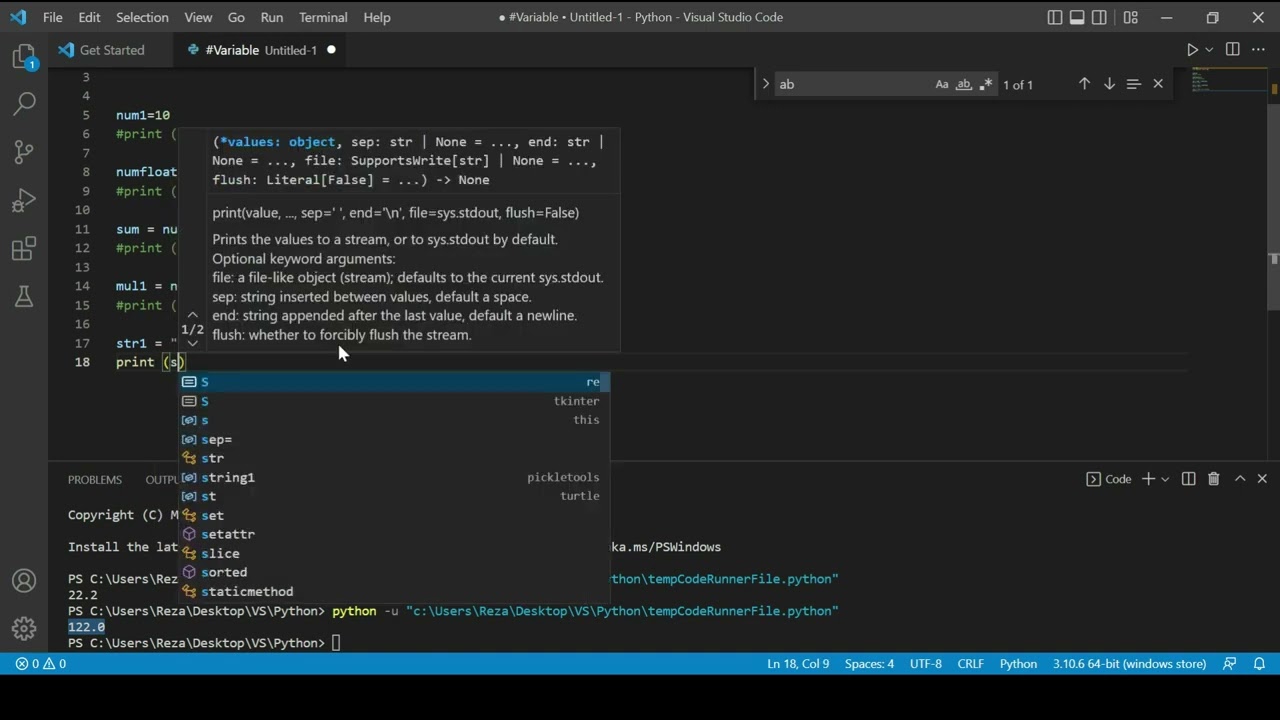Open the View menu
The width and height of the screenshot is (1280, 720).
pyautogui.click(x=198, y=17)
